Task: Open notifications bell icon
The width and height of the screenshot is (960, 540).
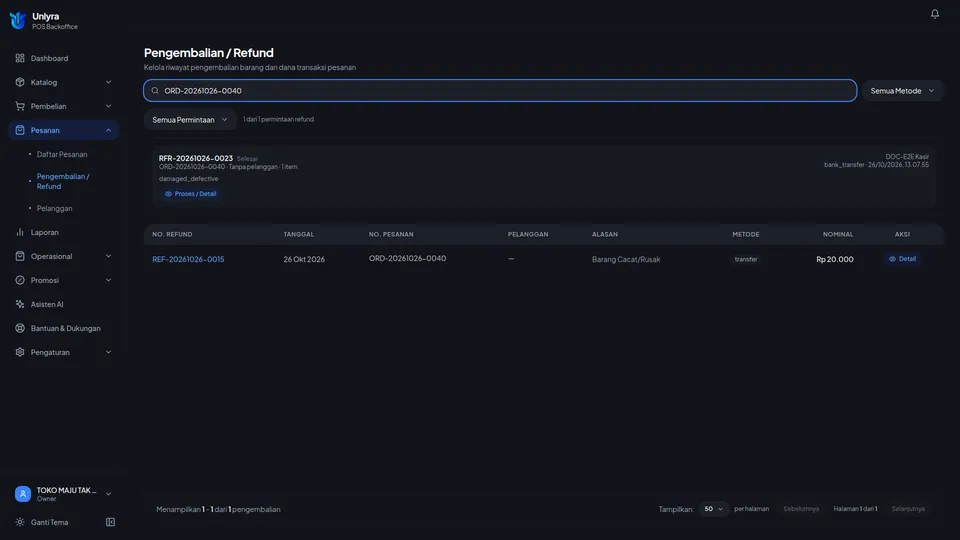Action: 934,13
